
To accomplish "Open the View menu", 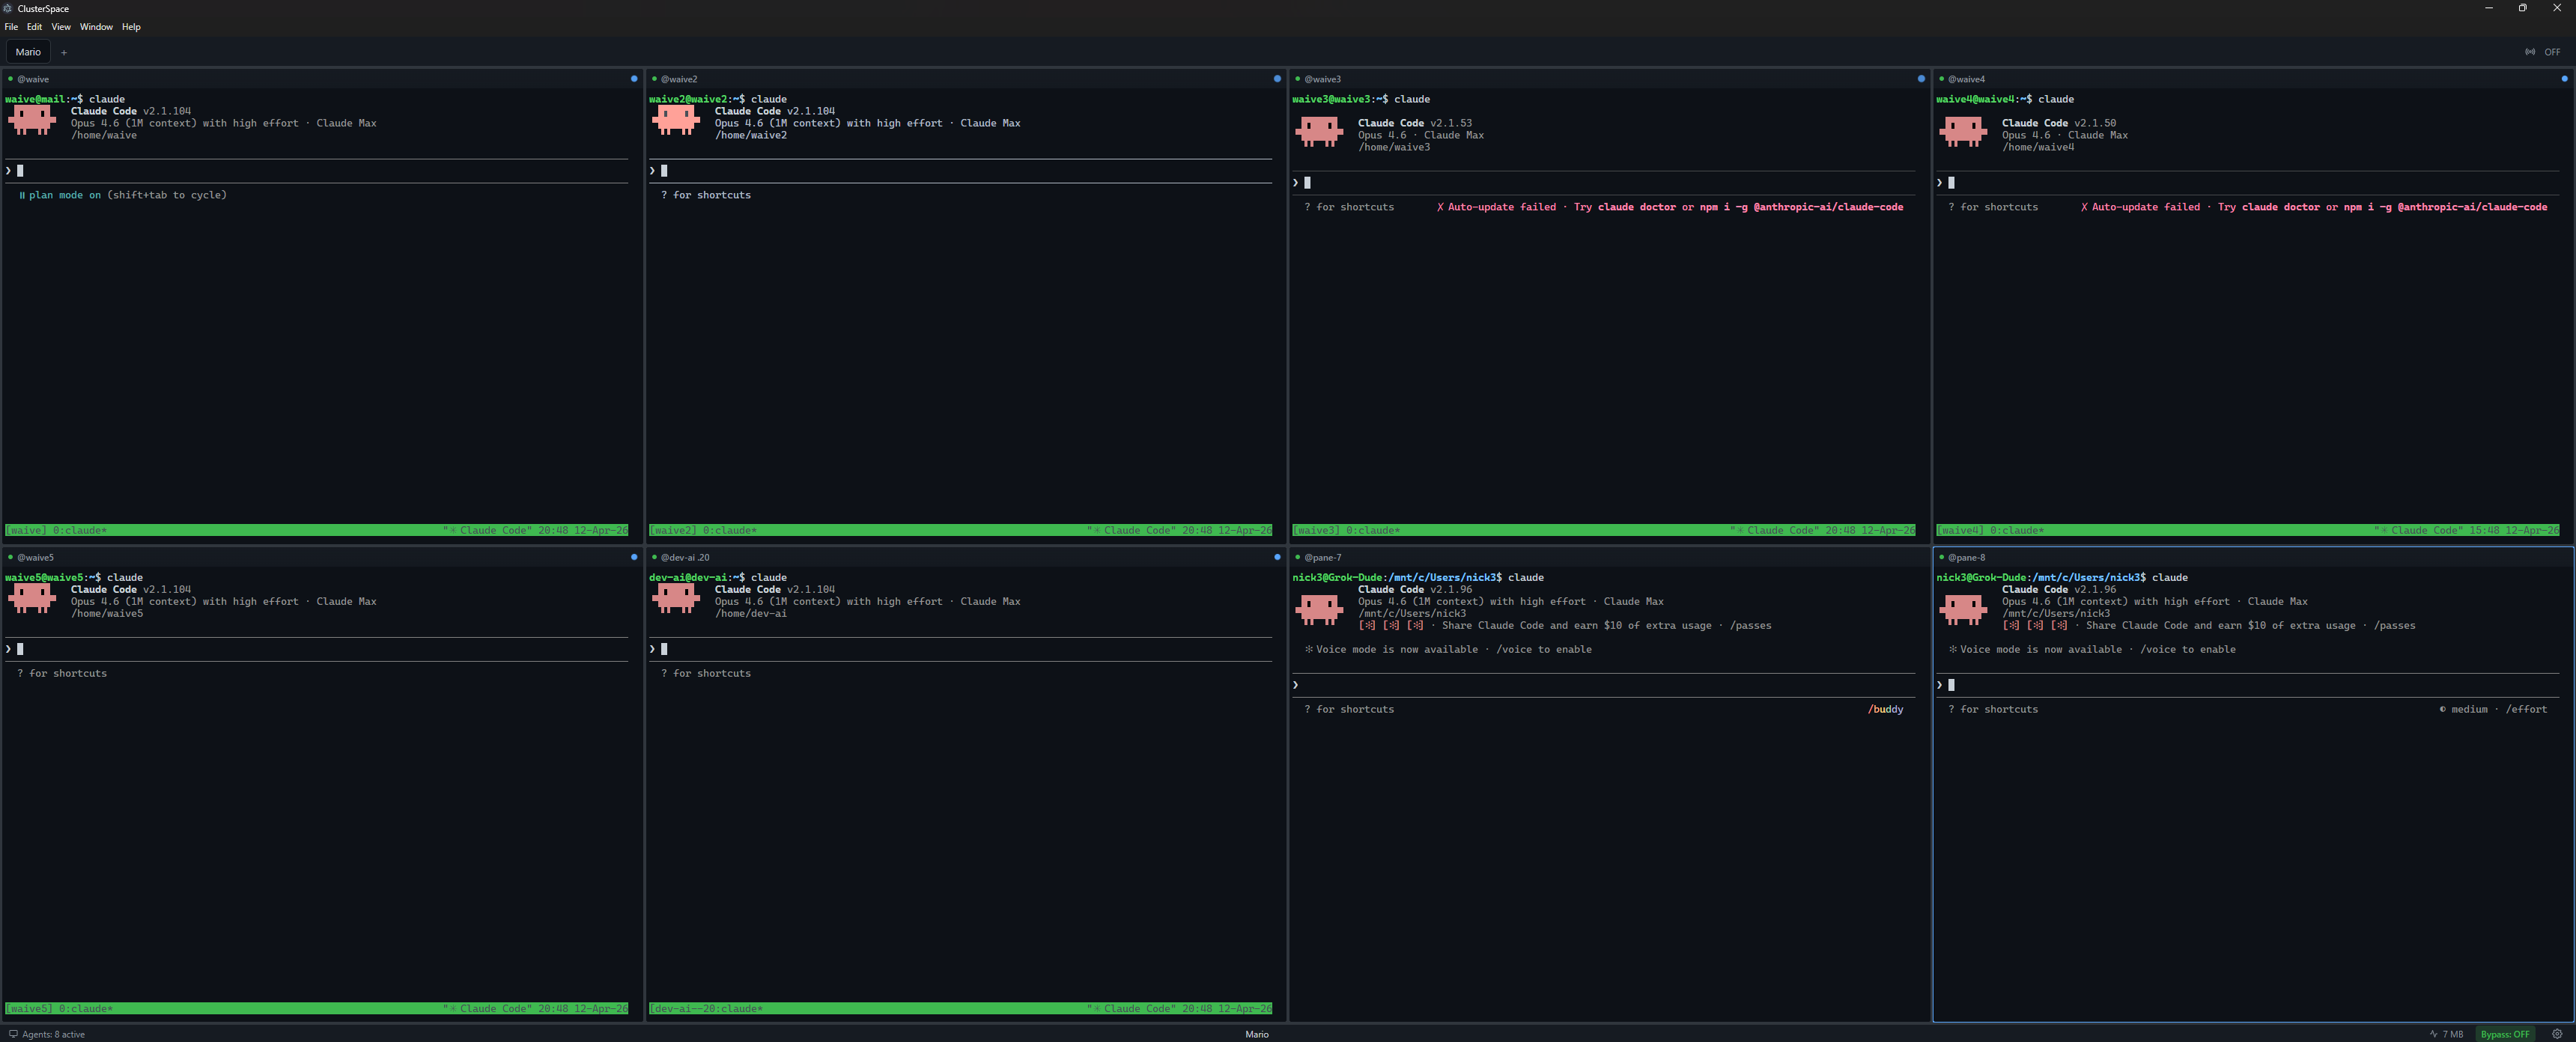I will (61, 27).
